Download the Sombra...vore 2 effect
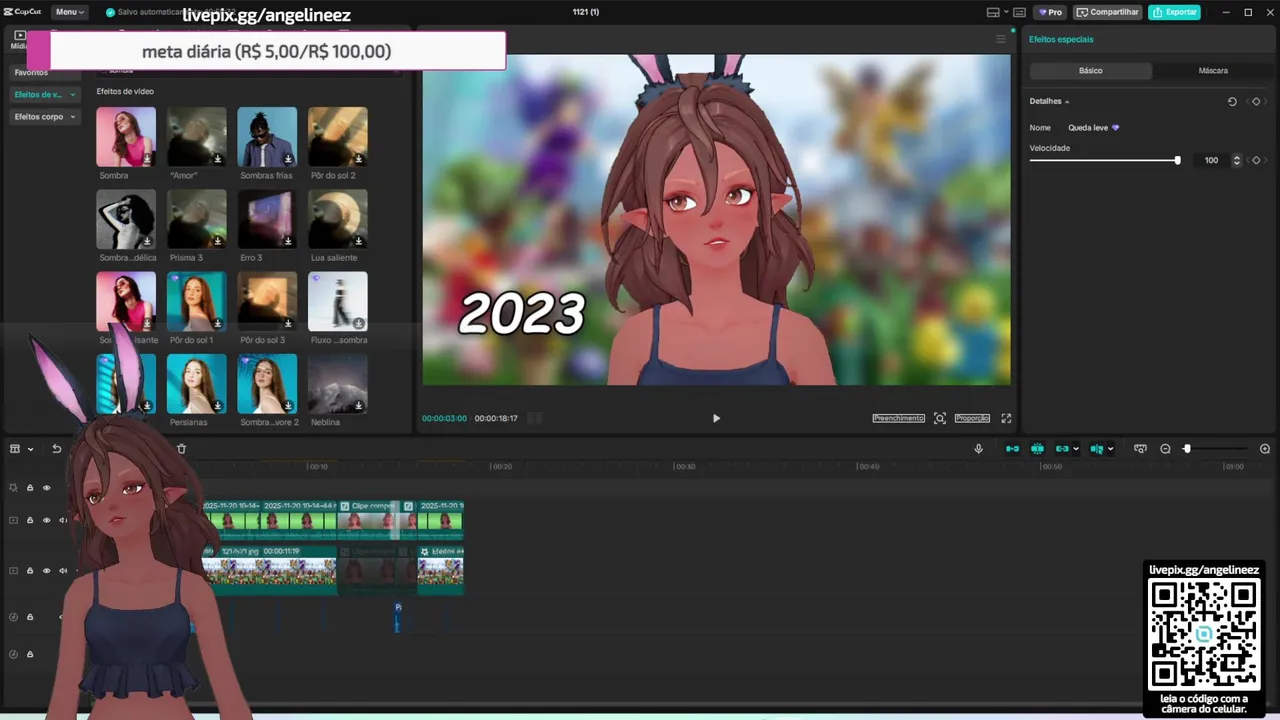This screenshot has width=1280, height=720. (288, 405)
